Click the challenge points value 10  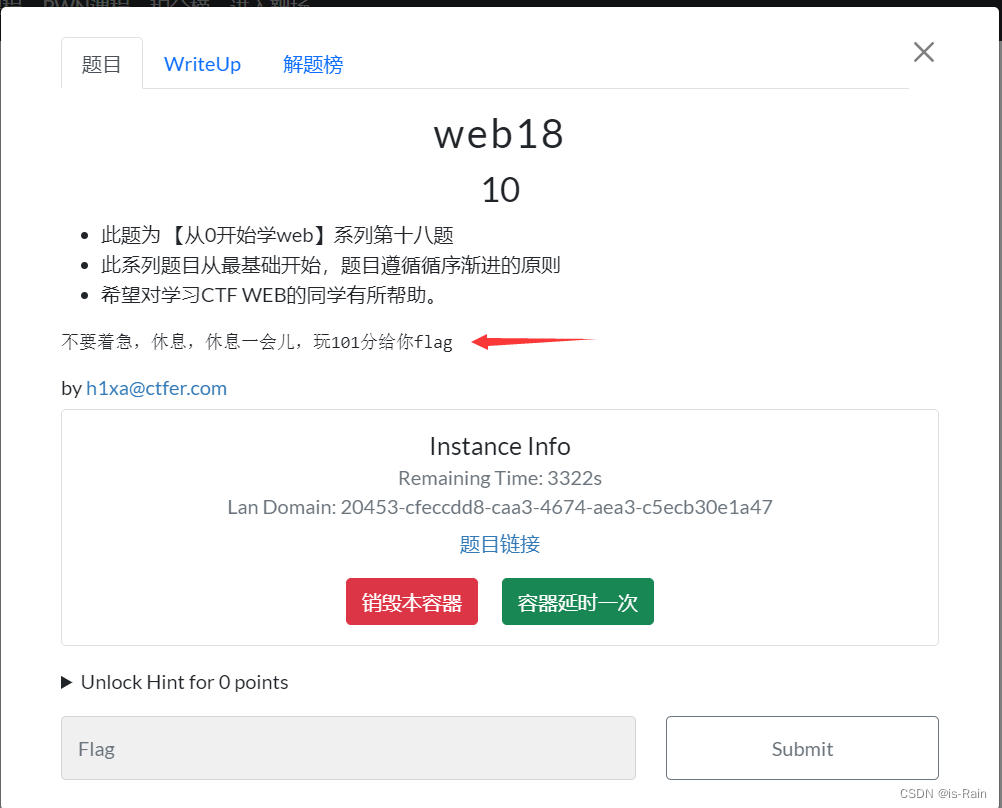(499, 189)
